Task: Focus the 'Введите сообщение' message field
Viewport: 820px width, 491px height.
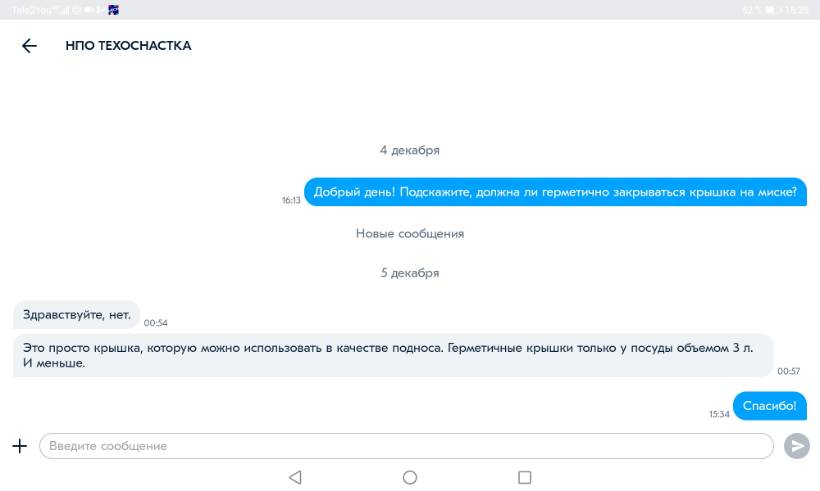Action: (405, 446)
